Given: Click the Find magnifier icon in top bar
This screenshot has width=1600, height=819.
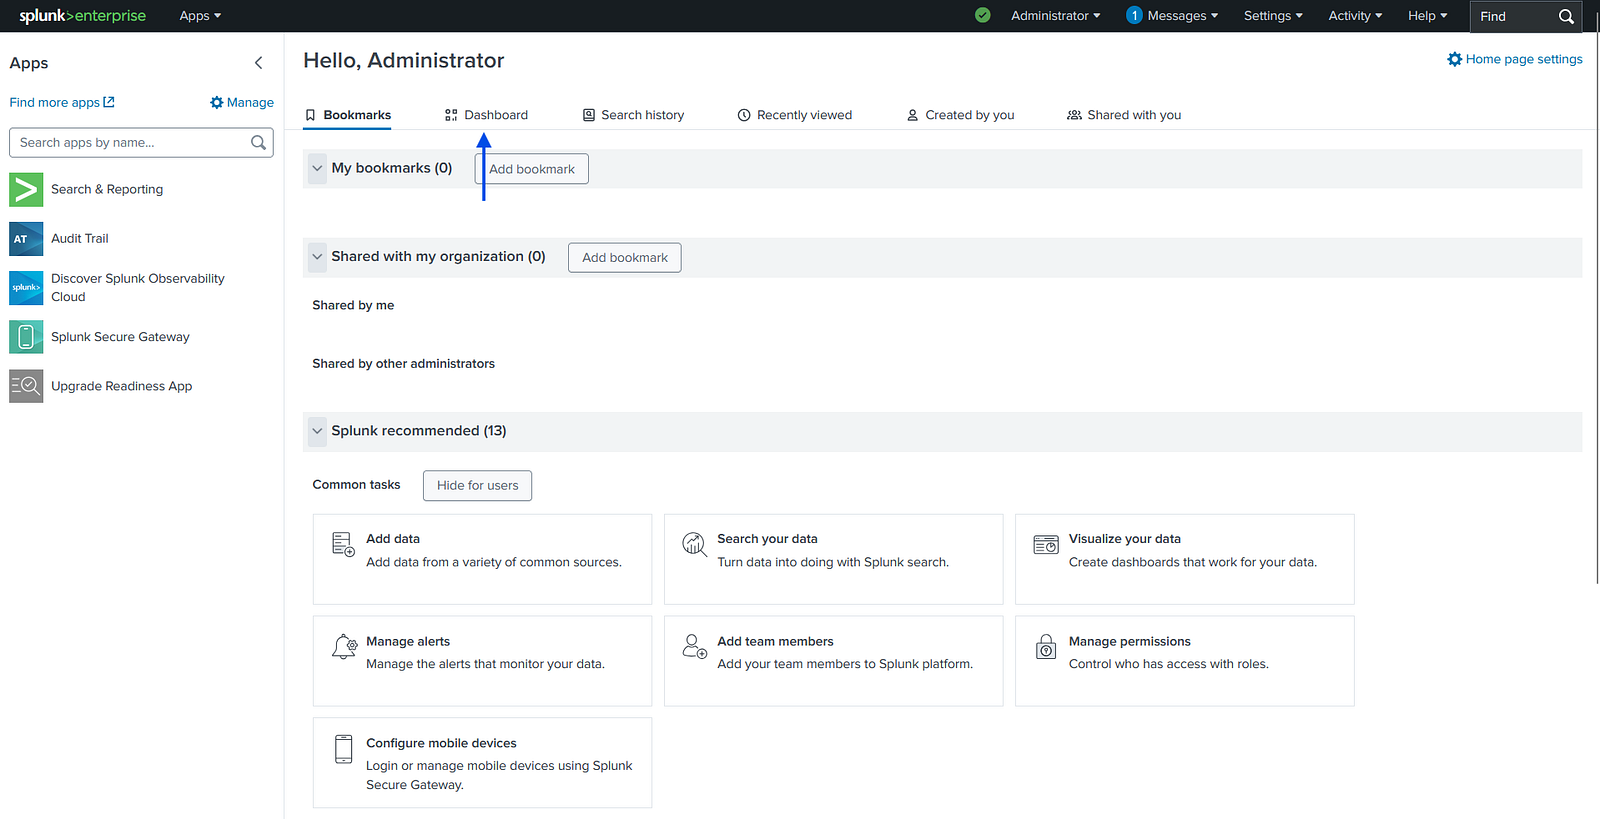Looking at the screenshot, I should pyautogui.click(x=1566, y=16).
